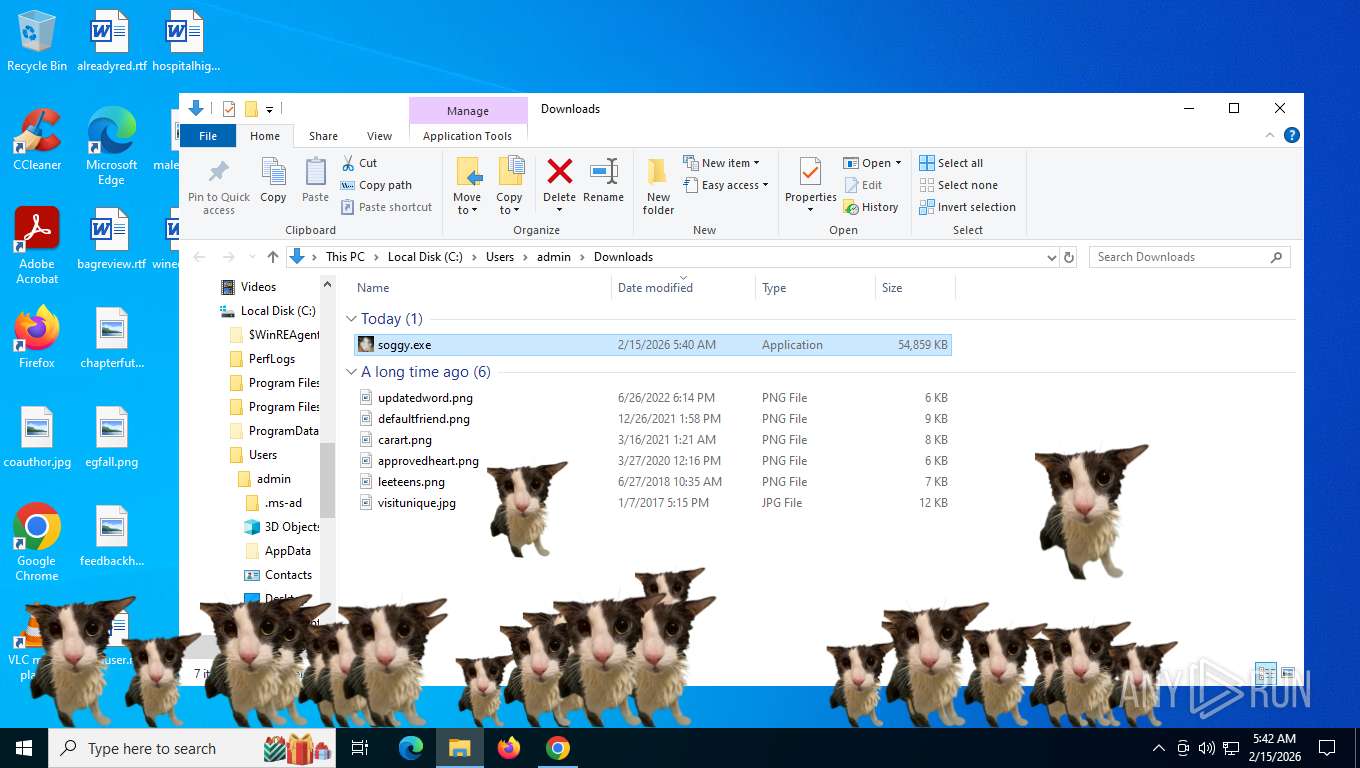The image size is (1360, 768).
Task: Click the Manage contextual tab
Action: pos(468,111)
